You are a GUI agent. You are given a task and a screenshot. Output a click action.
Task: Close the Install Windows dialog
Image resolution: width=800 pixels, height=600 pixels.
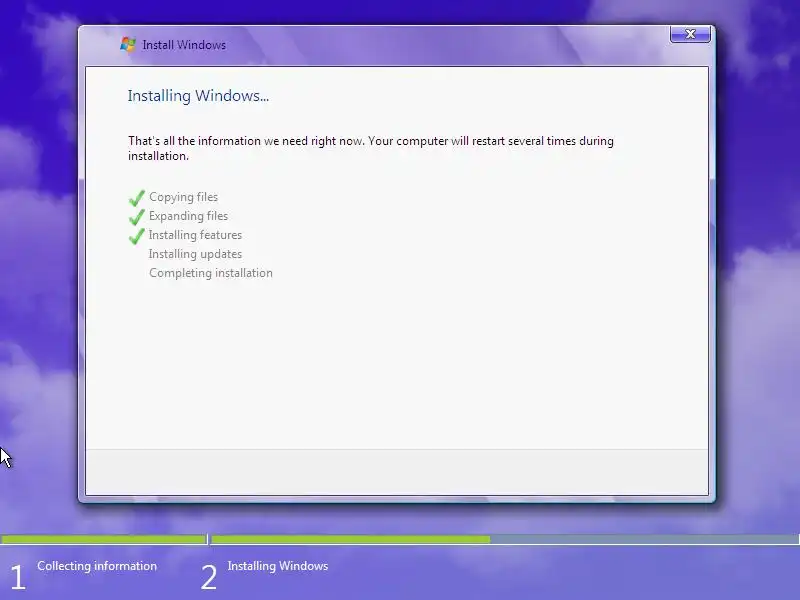[x=690, y=34]
